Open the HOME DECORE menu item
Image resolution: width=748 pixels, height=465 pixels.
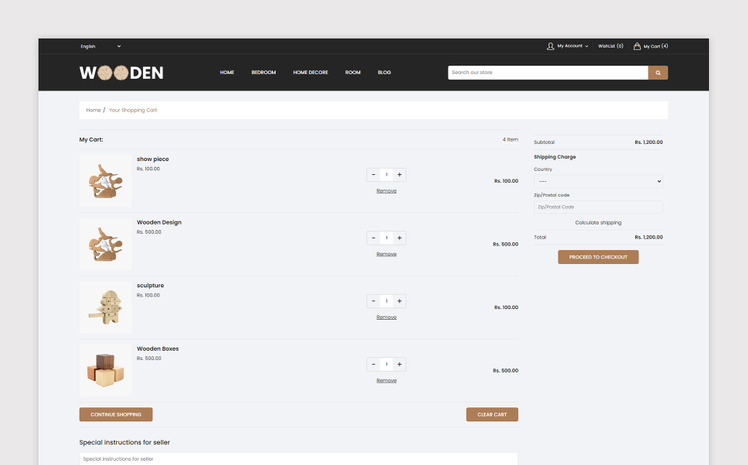click(310, 72)
